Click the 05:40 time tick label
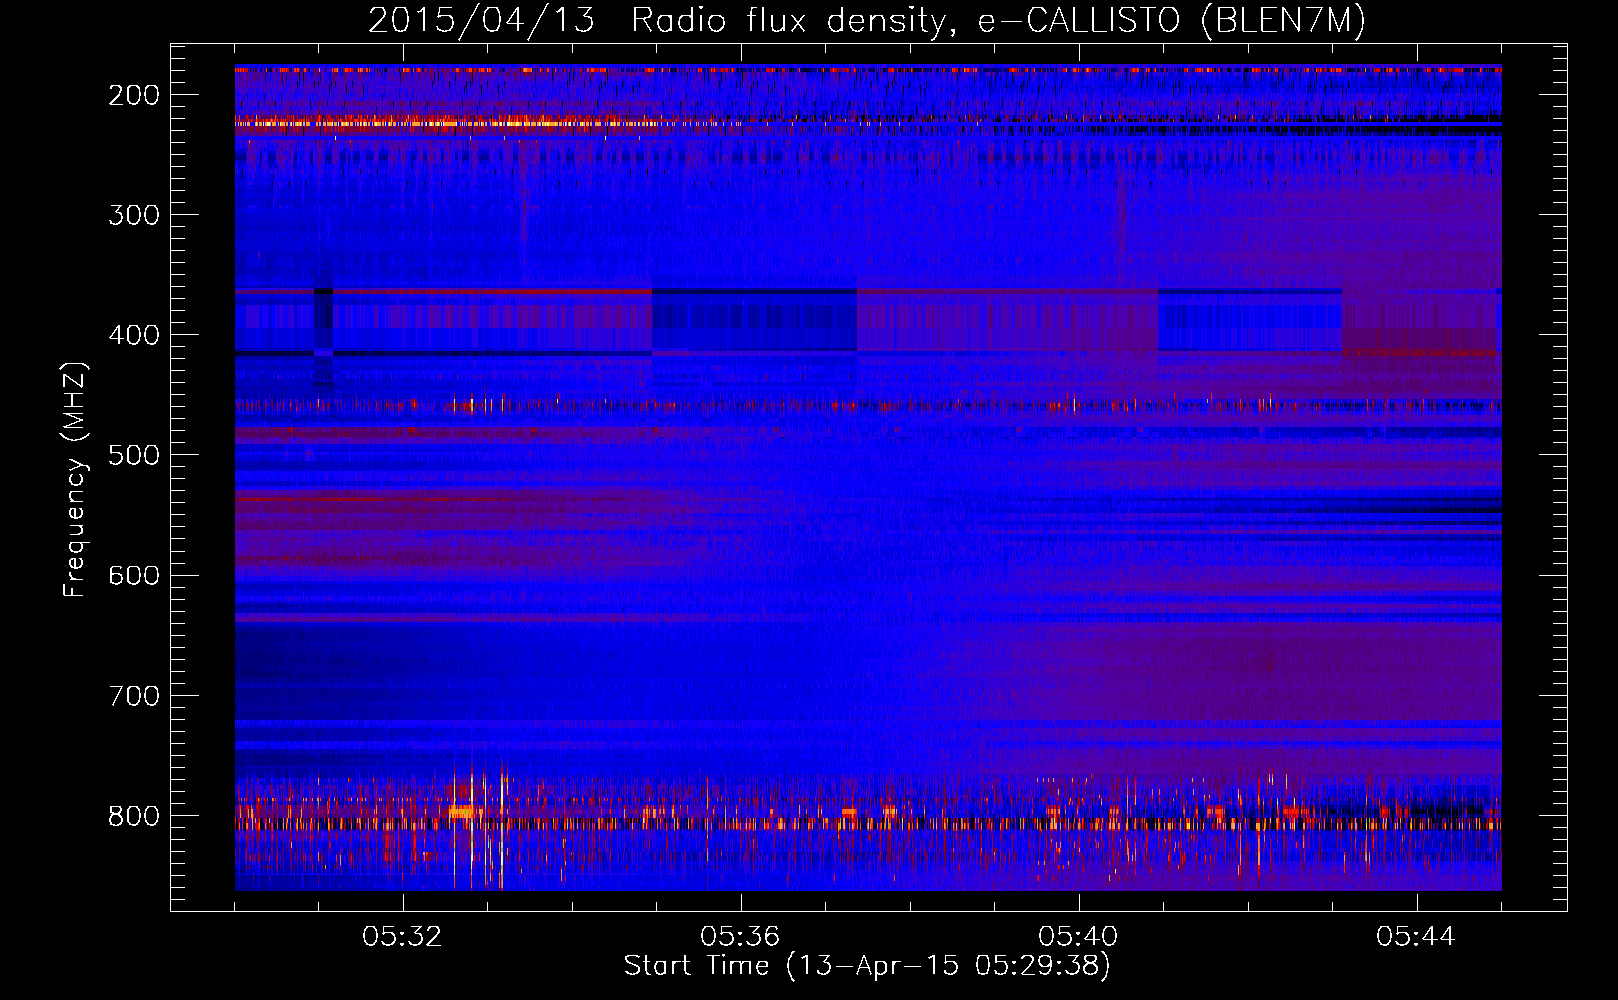This screenshot has height=1000, width=1618. 1078,937
